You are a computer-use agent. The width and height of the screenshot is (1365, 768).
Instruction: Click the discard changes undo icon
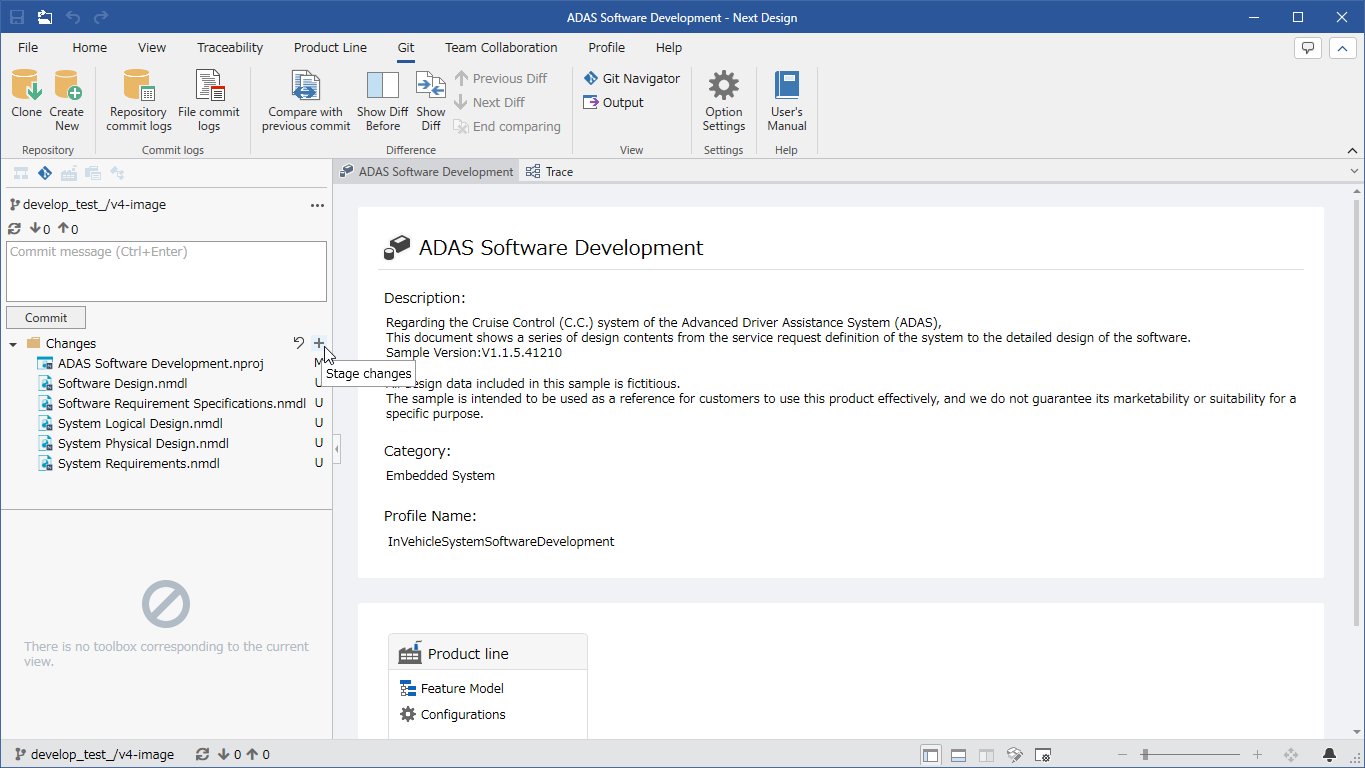click(x=298, y=343)
